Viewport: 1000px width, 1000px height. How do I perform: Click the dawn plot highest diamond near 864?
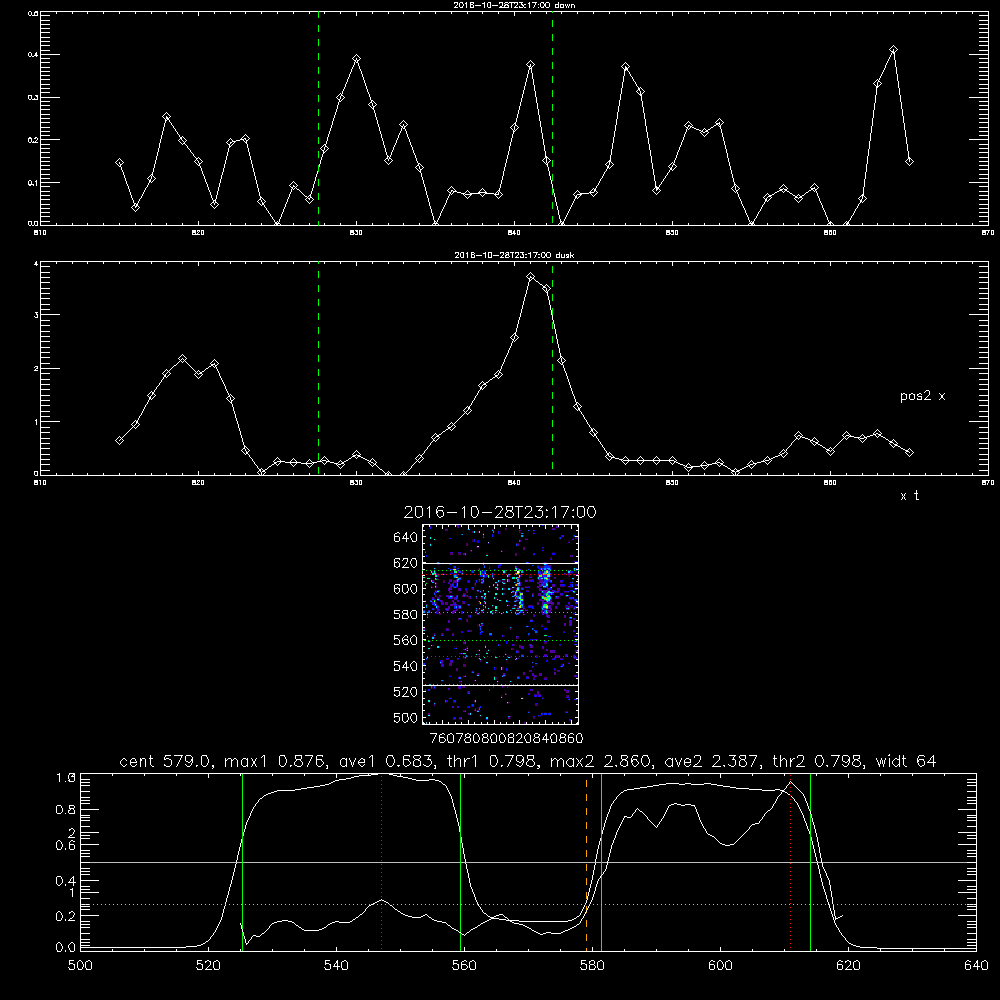(x=893, y=49)
